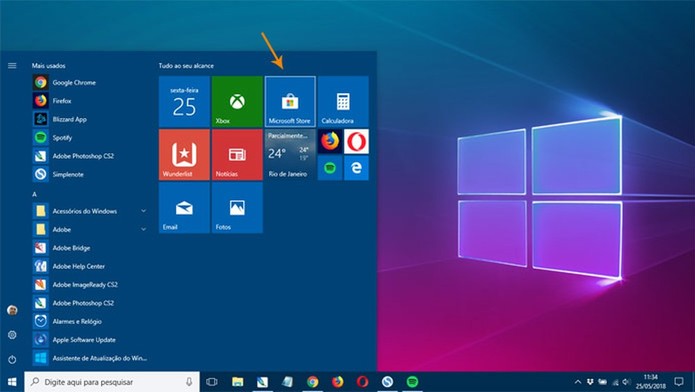Click the small Edge tile in the tile group
Image resolution: width=695 pixels, height=392 pixels.
(x=356, y=168)
